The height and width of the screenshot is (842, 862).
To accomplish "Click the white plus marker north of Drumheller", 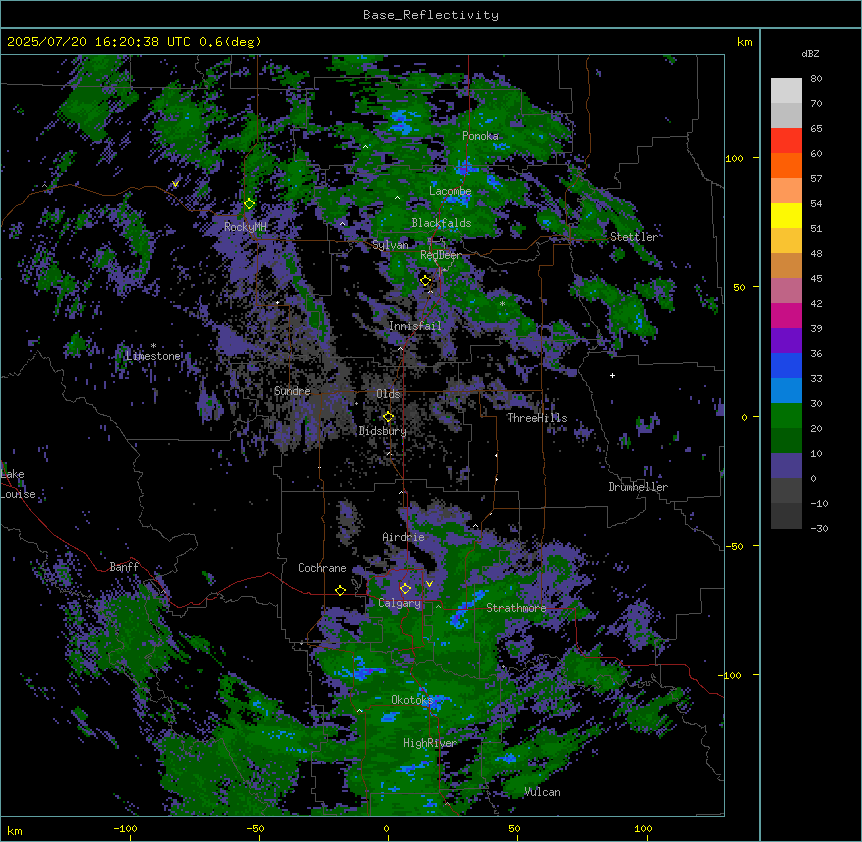I will (x=612, y=375).
